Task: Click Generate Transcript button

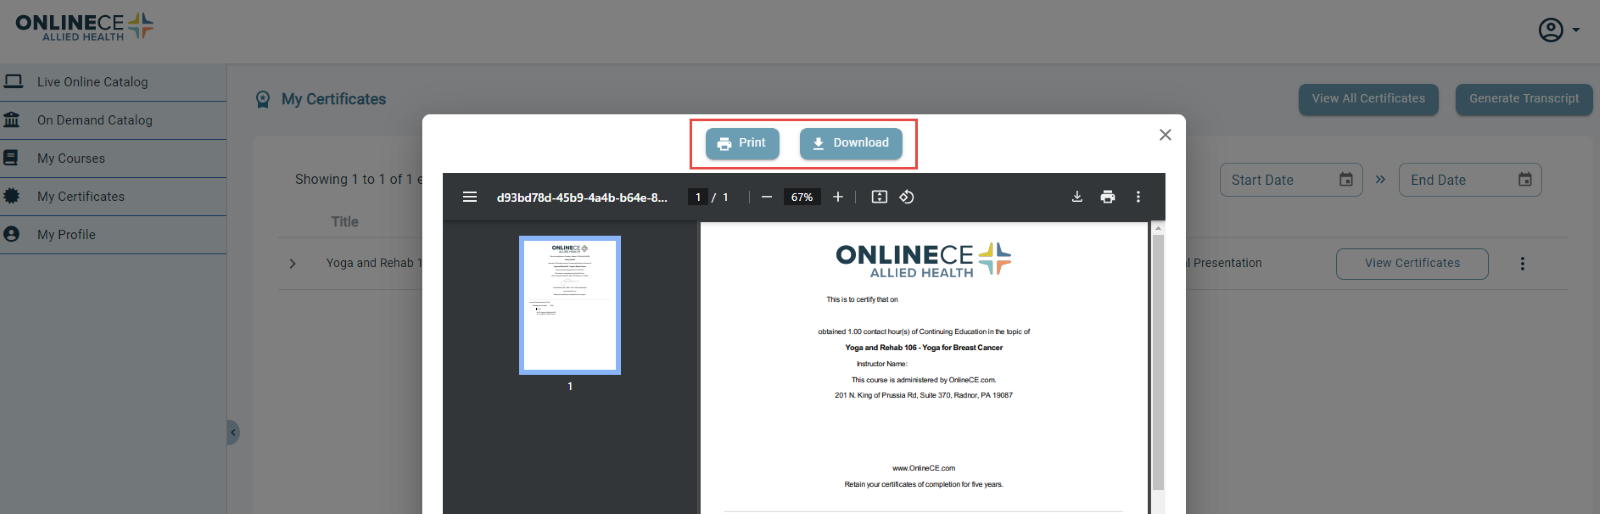Action: click(1524, 99)
